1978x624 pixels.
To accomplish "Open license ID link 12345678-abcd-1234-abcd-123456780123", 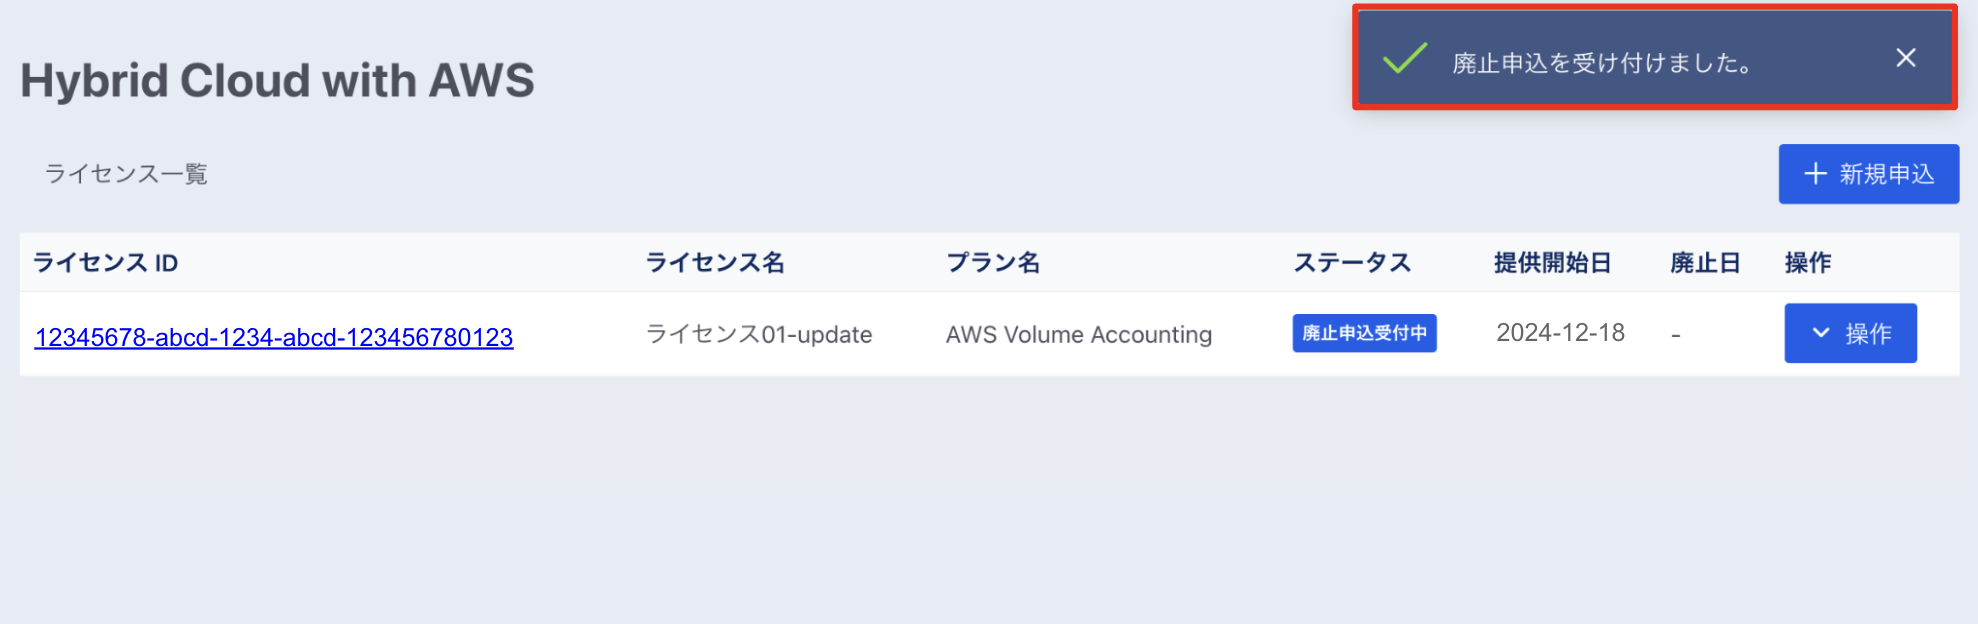I will tap(274, 337).
